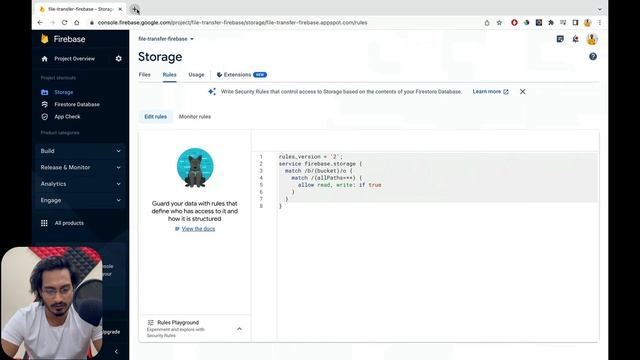This screenshot has height=360, width=640.
Task: Go to browser home page icon
Action: click(x=77, y=22)
